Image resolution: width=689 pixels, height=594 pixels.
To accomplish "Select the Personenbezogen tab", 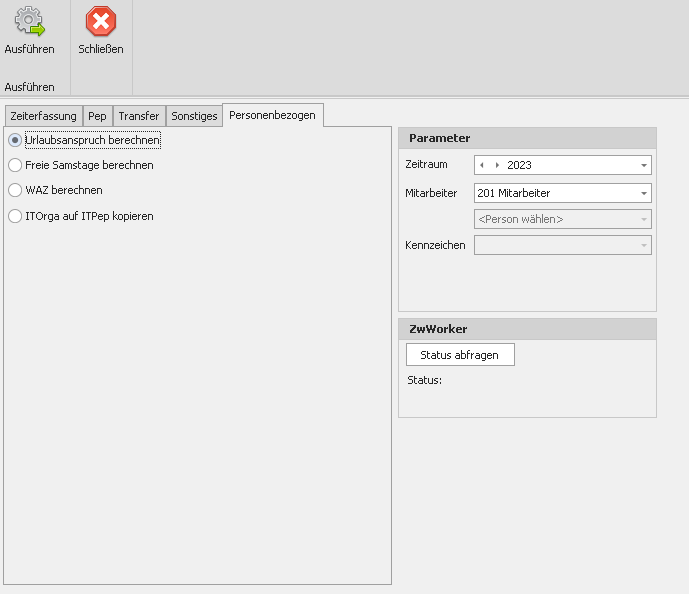I will 272,115.
